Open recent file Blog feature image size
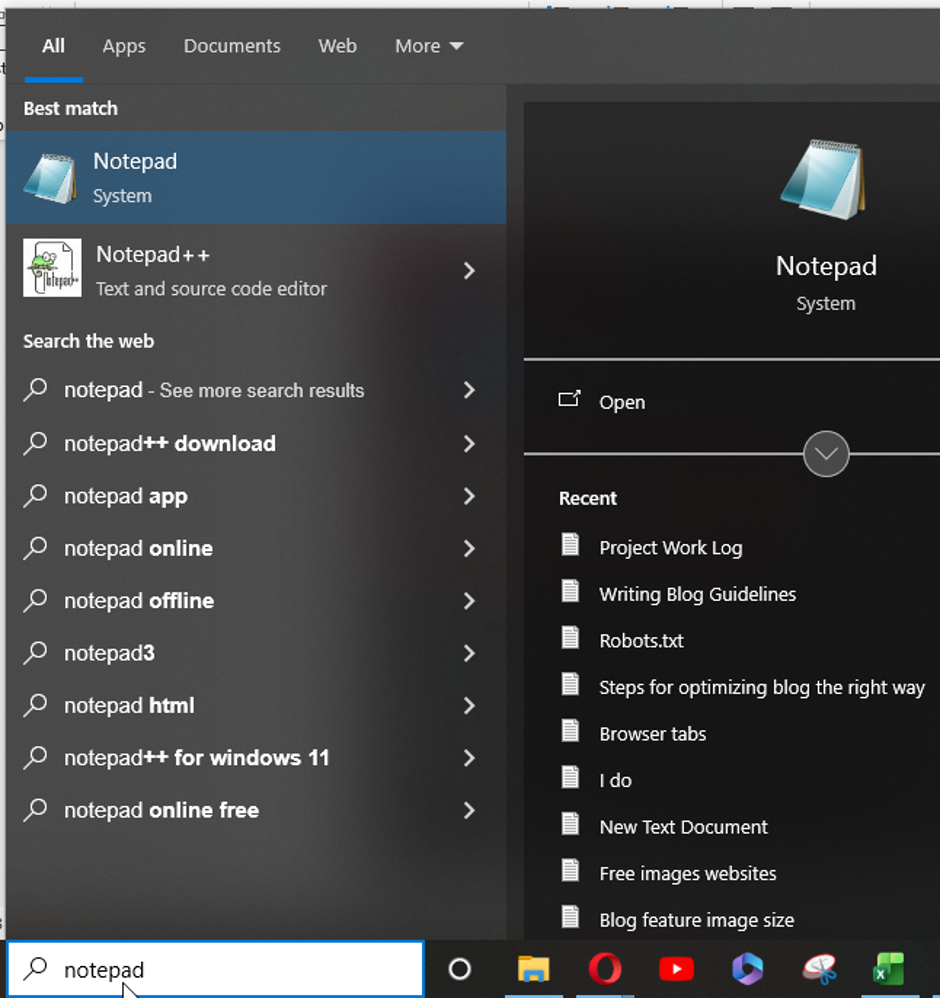This screenshot has height=998, width=940. click(697, 920)
